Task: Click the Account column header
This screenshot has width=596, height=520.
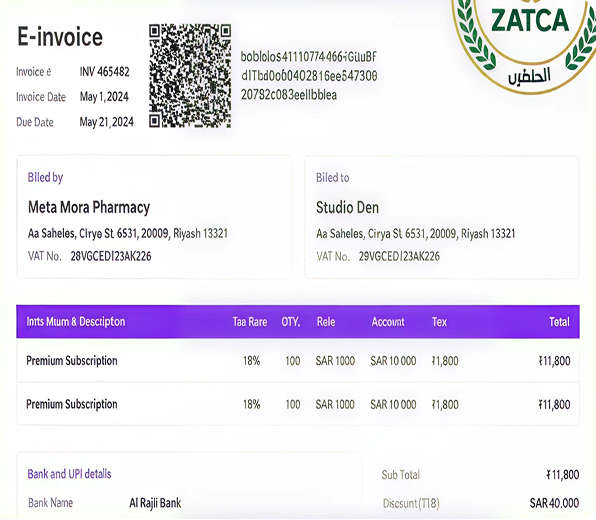Action: [388, 322]
